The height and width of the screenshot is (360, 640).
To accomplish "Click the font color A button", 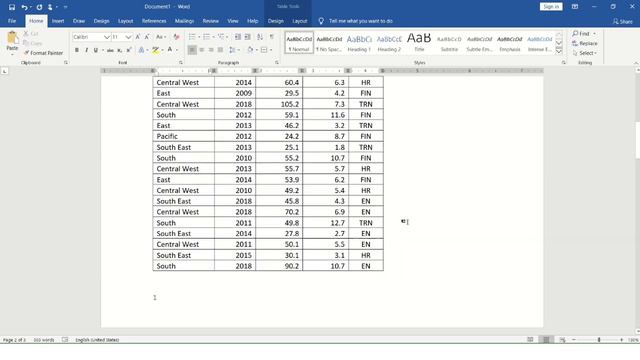I will click(170, 50).
